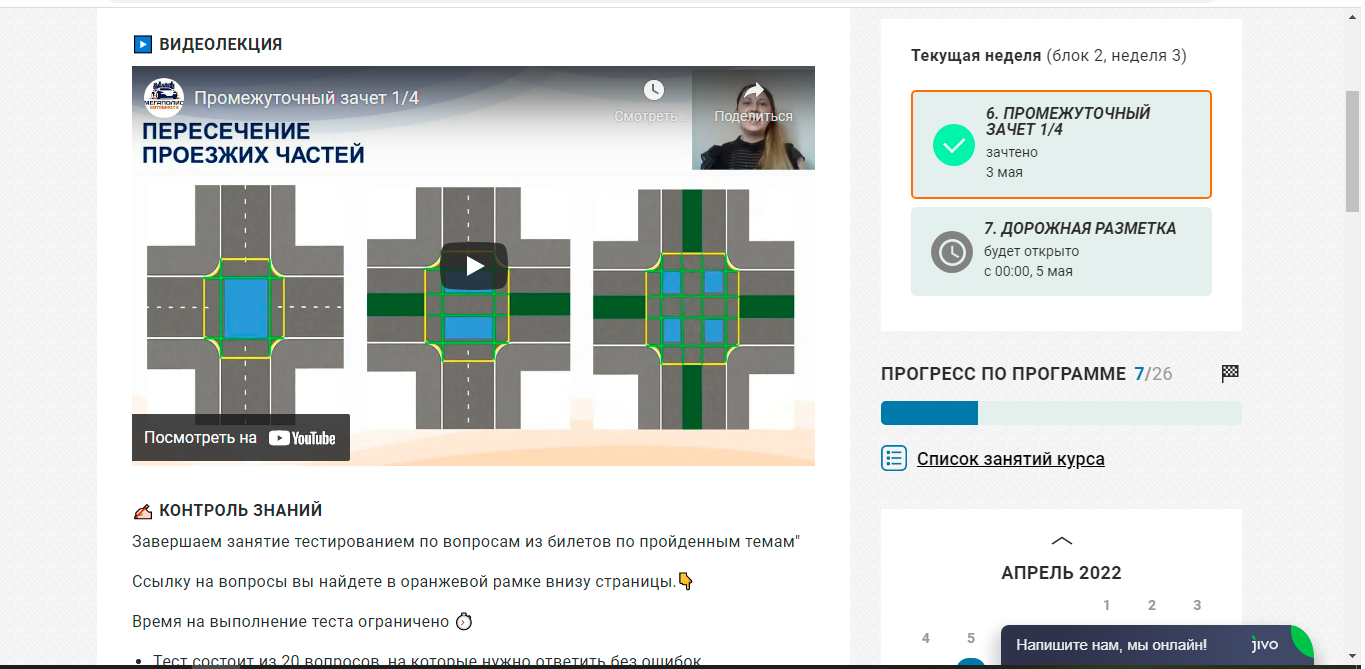This screenshot has width=1365, height=669.
Task: Select date 1 in April calendar
Action: (1106, 605)
